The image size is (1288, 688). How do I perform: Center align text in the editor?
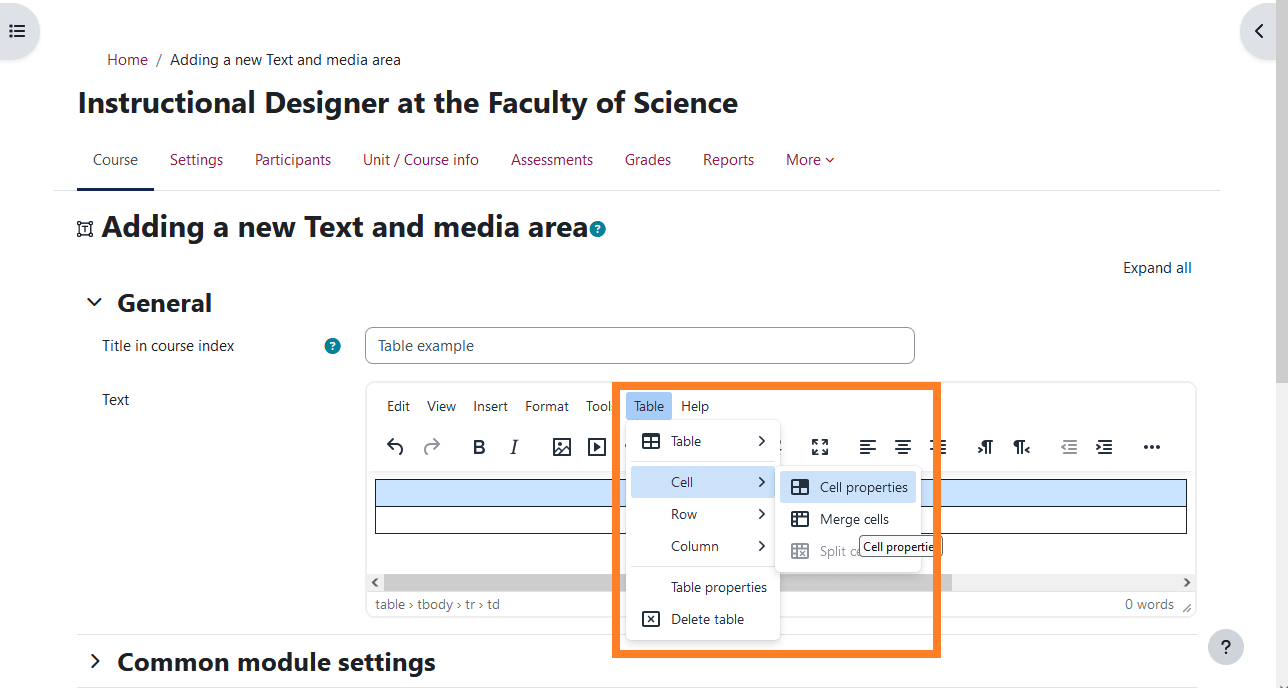[x=903, y=447]
